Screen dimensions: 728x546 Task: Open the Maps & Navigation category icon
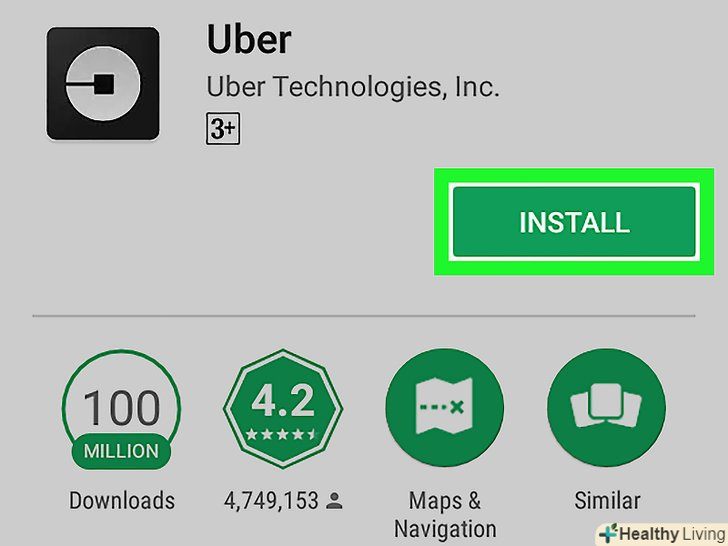(444, 408)
